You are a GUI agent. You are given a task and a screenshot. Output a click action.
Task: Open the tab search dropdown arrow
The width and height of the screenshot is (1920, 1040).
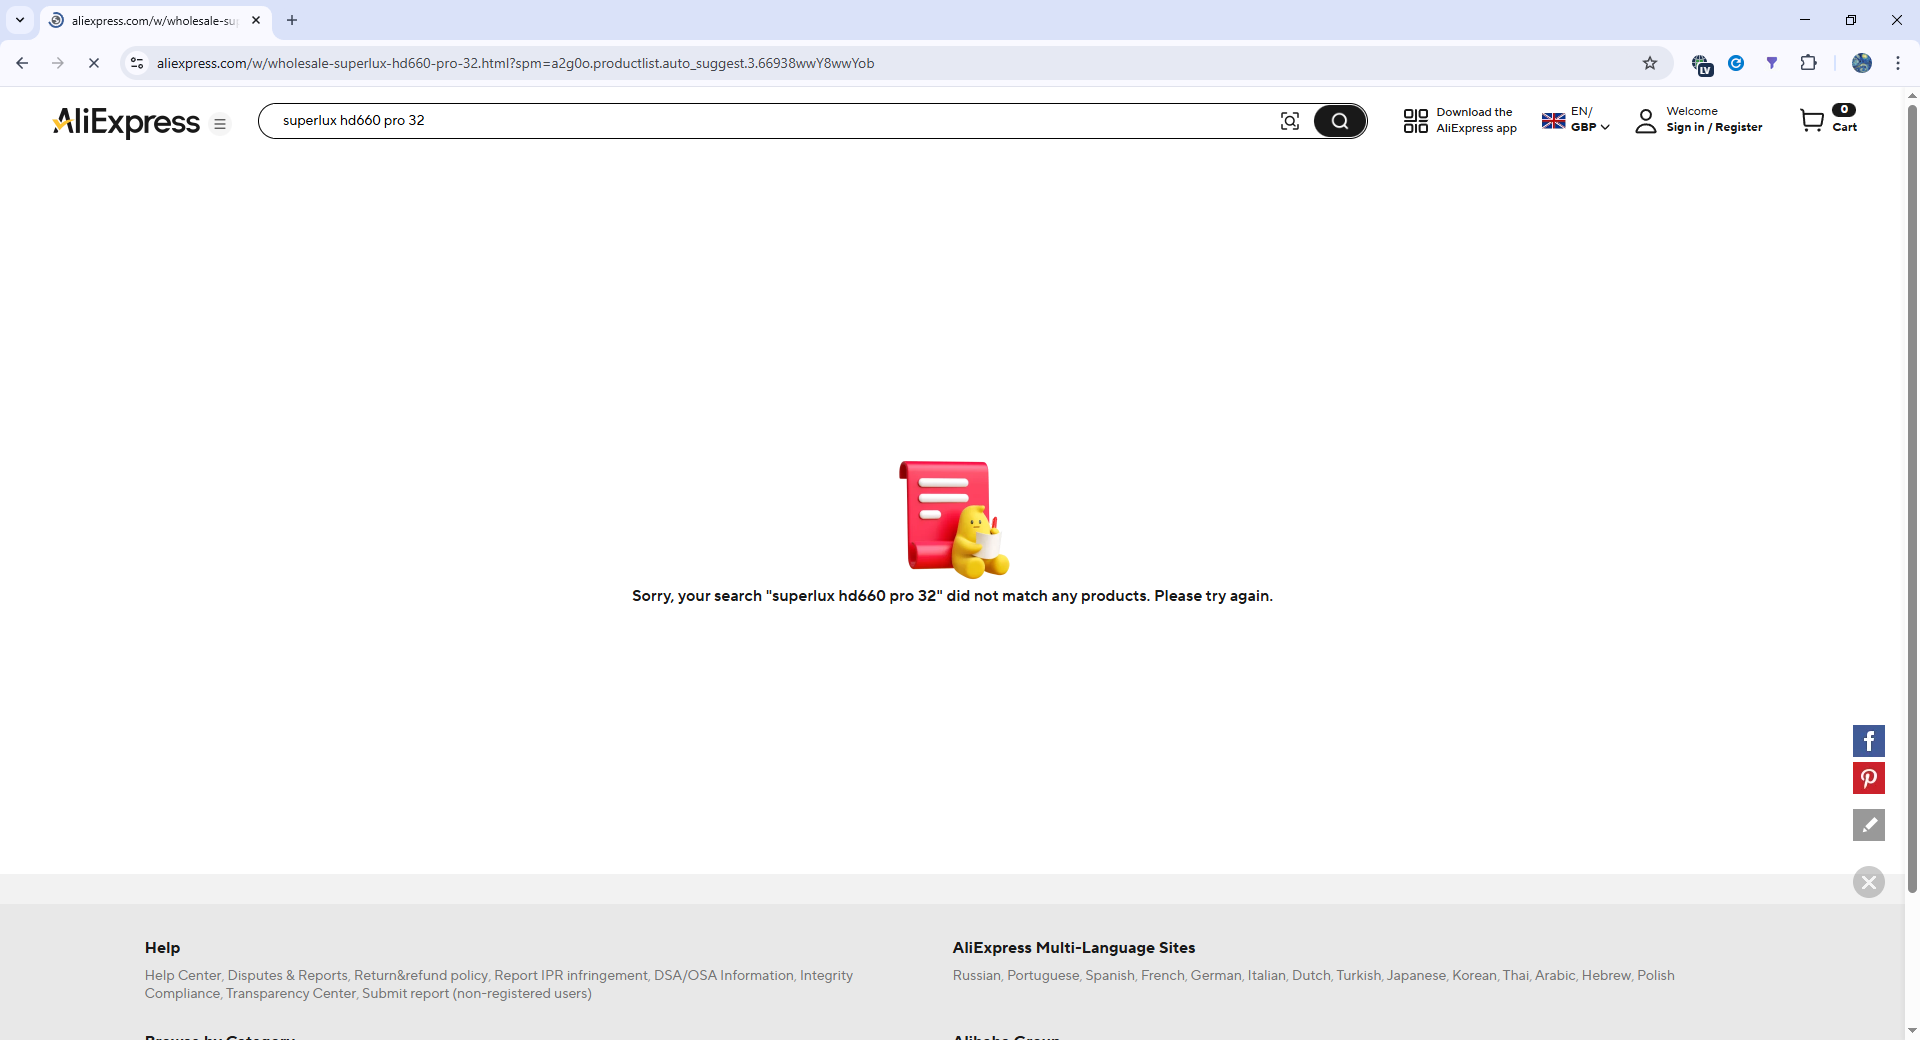pos(20,20)
